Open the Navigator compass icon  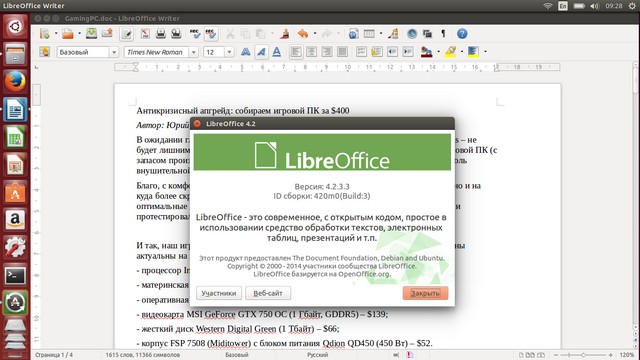(x=412, y=34)
